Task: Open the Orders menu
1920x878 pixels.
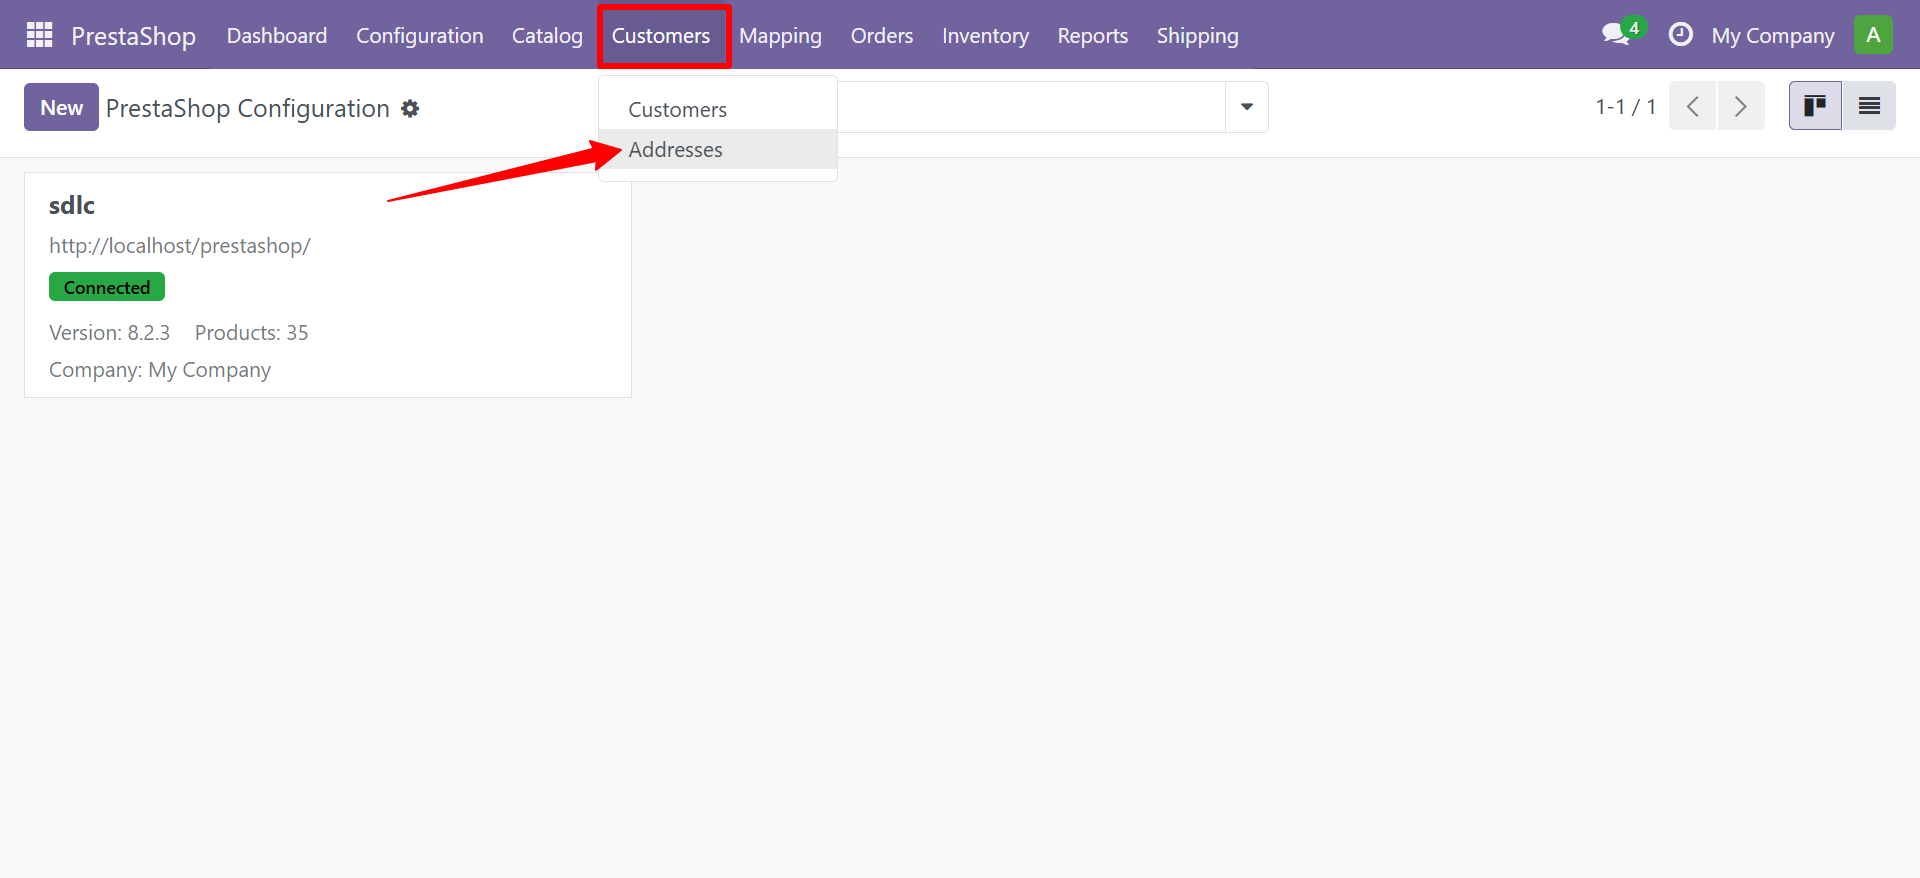Action: pyautogui.click(x=882, y=36)
